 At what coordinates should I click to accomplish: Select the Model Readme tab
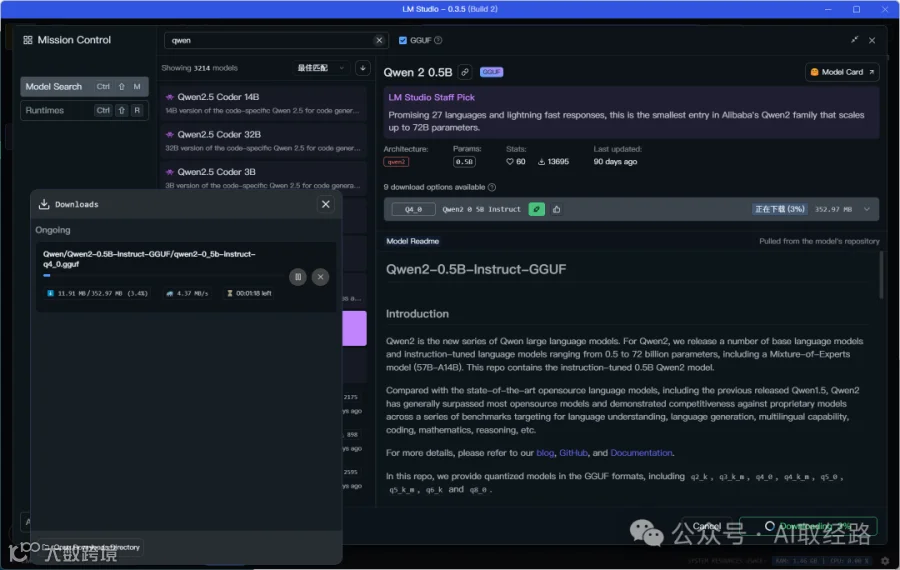click(x=413, y=241)
